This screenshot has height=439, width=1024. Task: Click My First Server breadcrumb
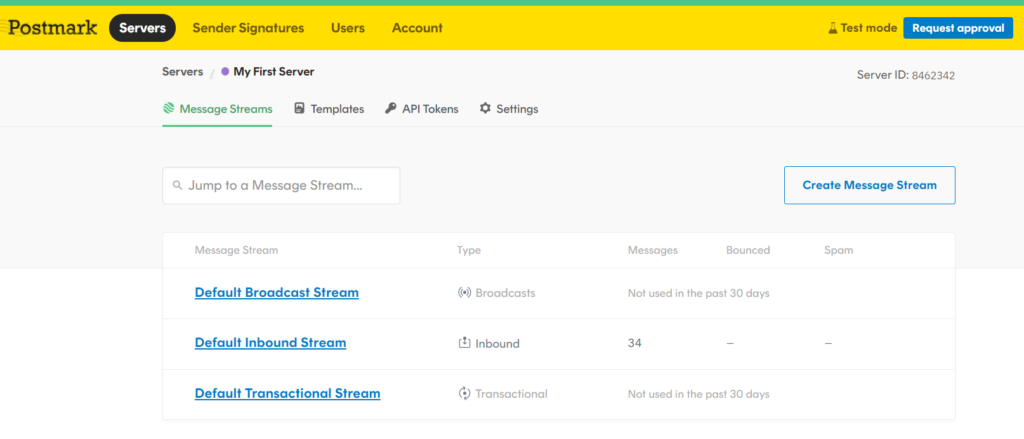click(274, 72)
